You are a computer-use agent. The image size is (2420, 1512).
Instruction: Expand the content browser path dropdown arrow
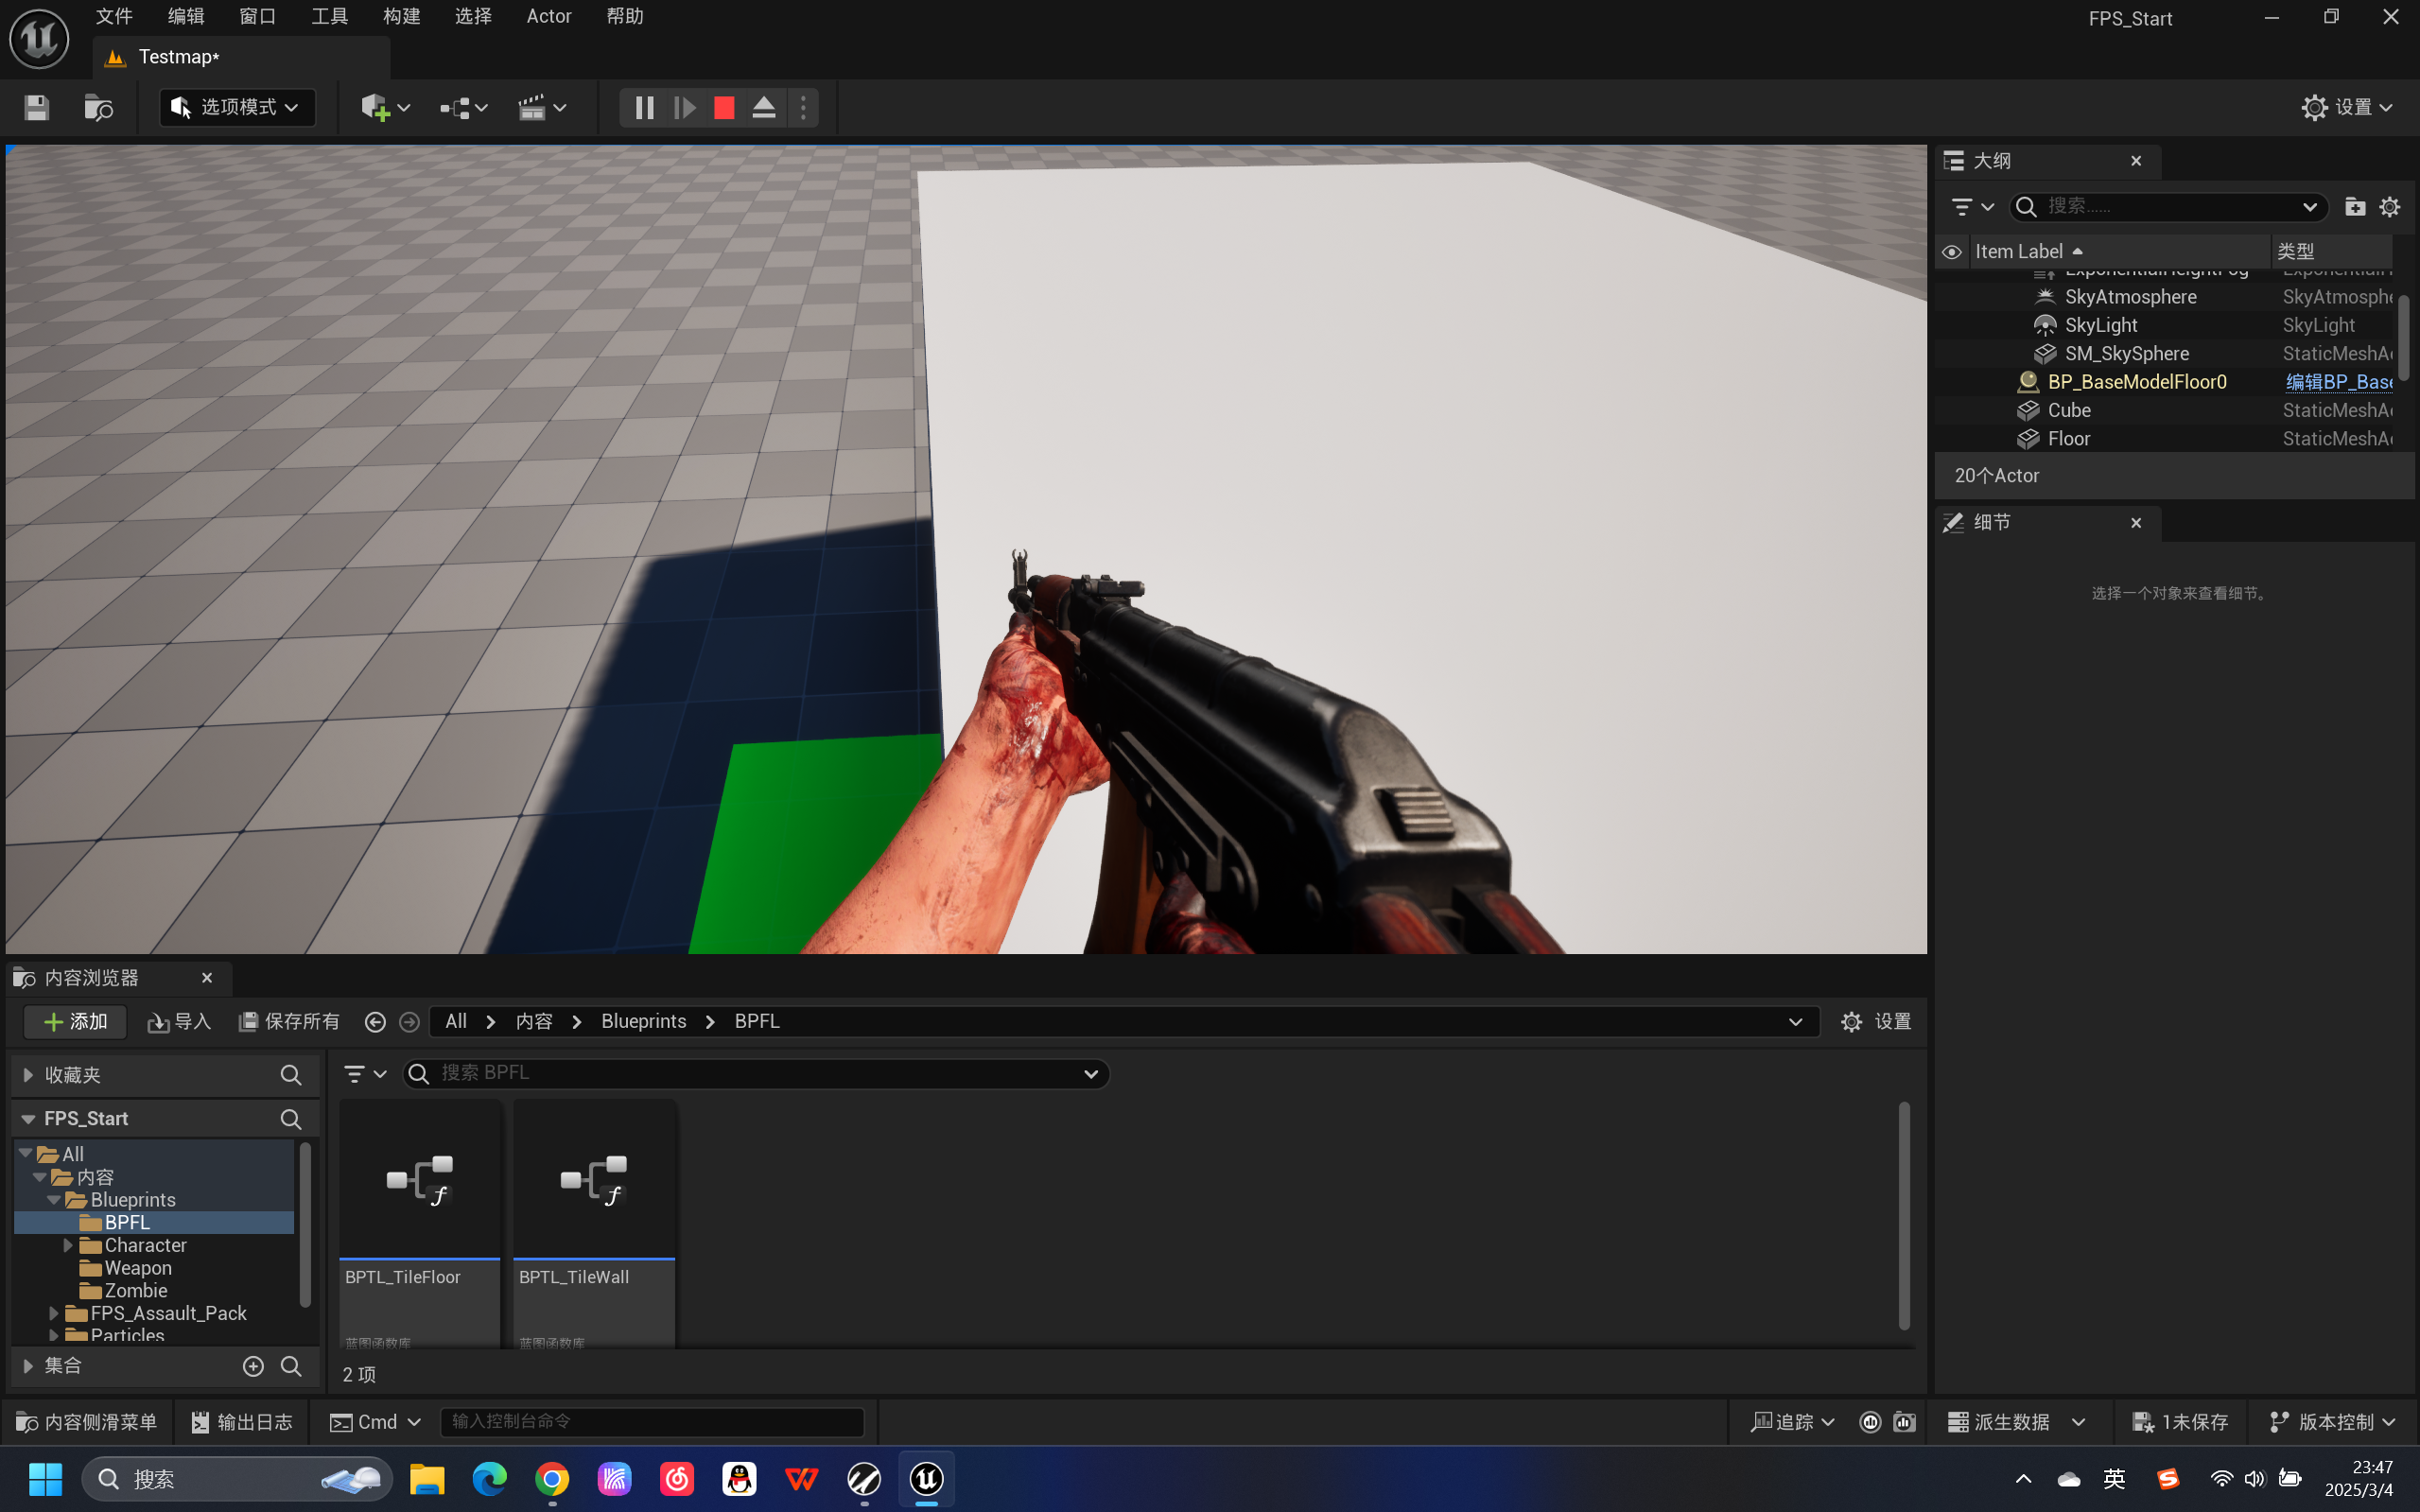[x=1795, y=1021]
